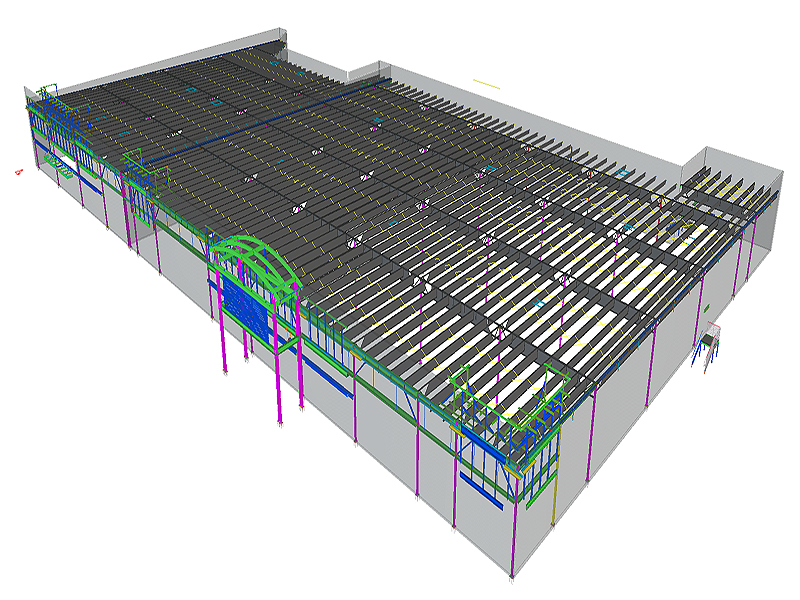This screenshot has width=800, height=600.
Task: Select the small red marker left of building
Action: click(x=18, y=172)
